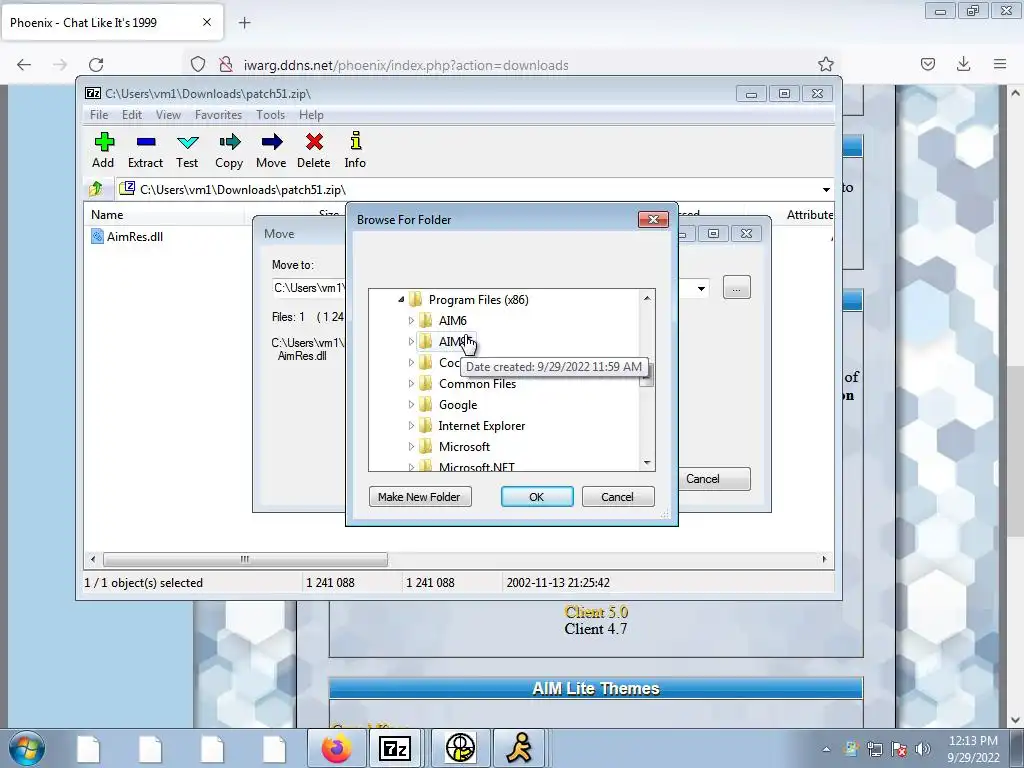Click the 7-Zip horizontal scrollbar thumb
This screenshot has width=1024, height=768.
tap(245, 559)
